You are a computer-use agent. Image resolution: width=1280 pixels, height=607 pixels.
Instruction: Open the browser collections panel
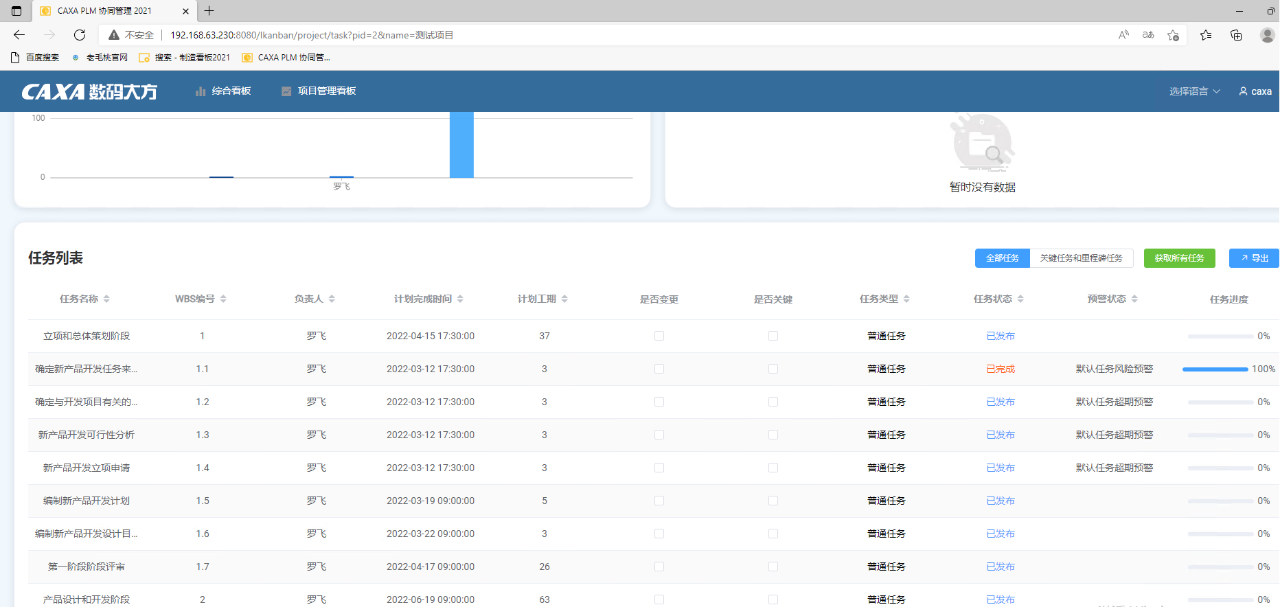[1236, 35]
